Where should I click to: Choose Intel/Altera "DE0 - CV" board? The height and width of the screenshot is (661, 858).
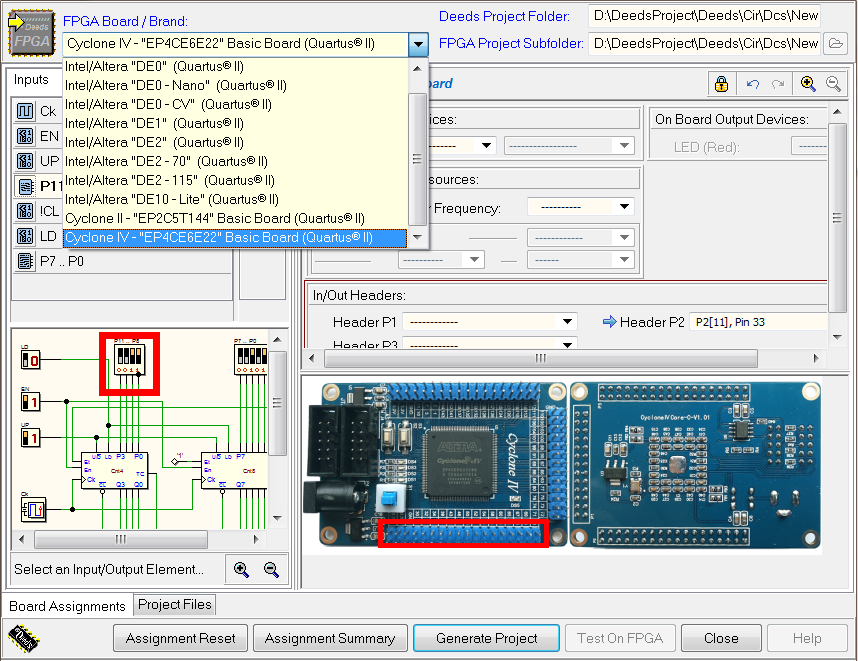pyautogui.click(x=235, y=105)
